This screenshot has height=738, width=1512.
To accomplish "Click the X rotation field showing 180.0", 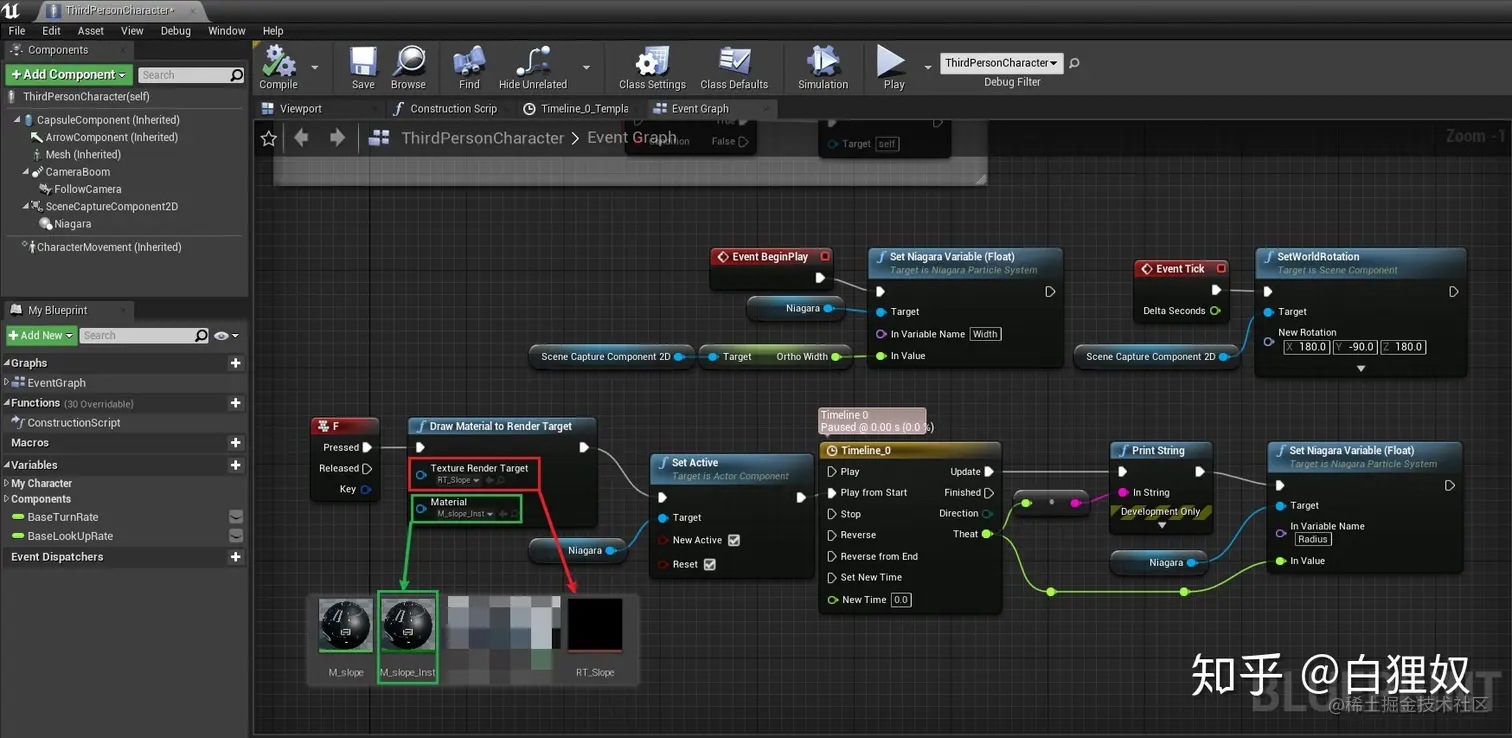I will tap(1305, 347).
